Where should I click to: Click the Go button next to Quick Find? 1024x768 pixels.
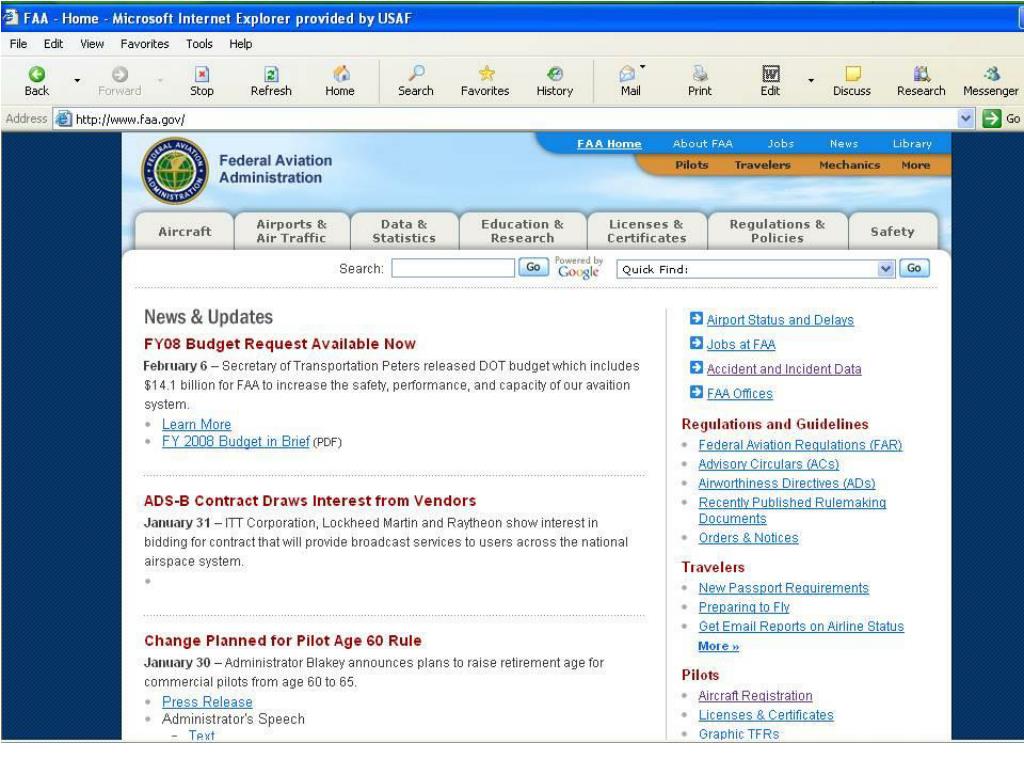point(914,268)
